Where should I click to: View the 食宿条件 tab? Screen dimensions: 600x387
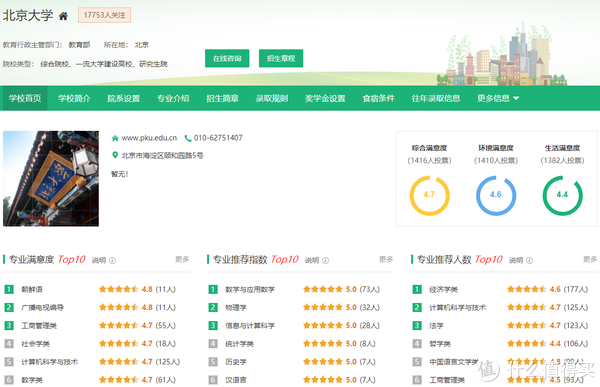pyautogui.click(x=378, y=98)
